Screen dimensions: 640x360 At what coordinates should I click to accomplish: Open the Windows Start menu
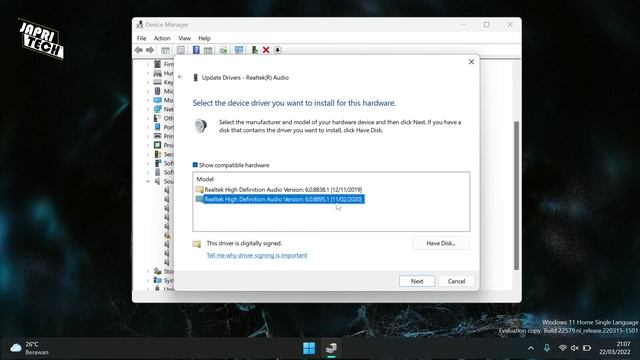(x=309, y=348)
